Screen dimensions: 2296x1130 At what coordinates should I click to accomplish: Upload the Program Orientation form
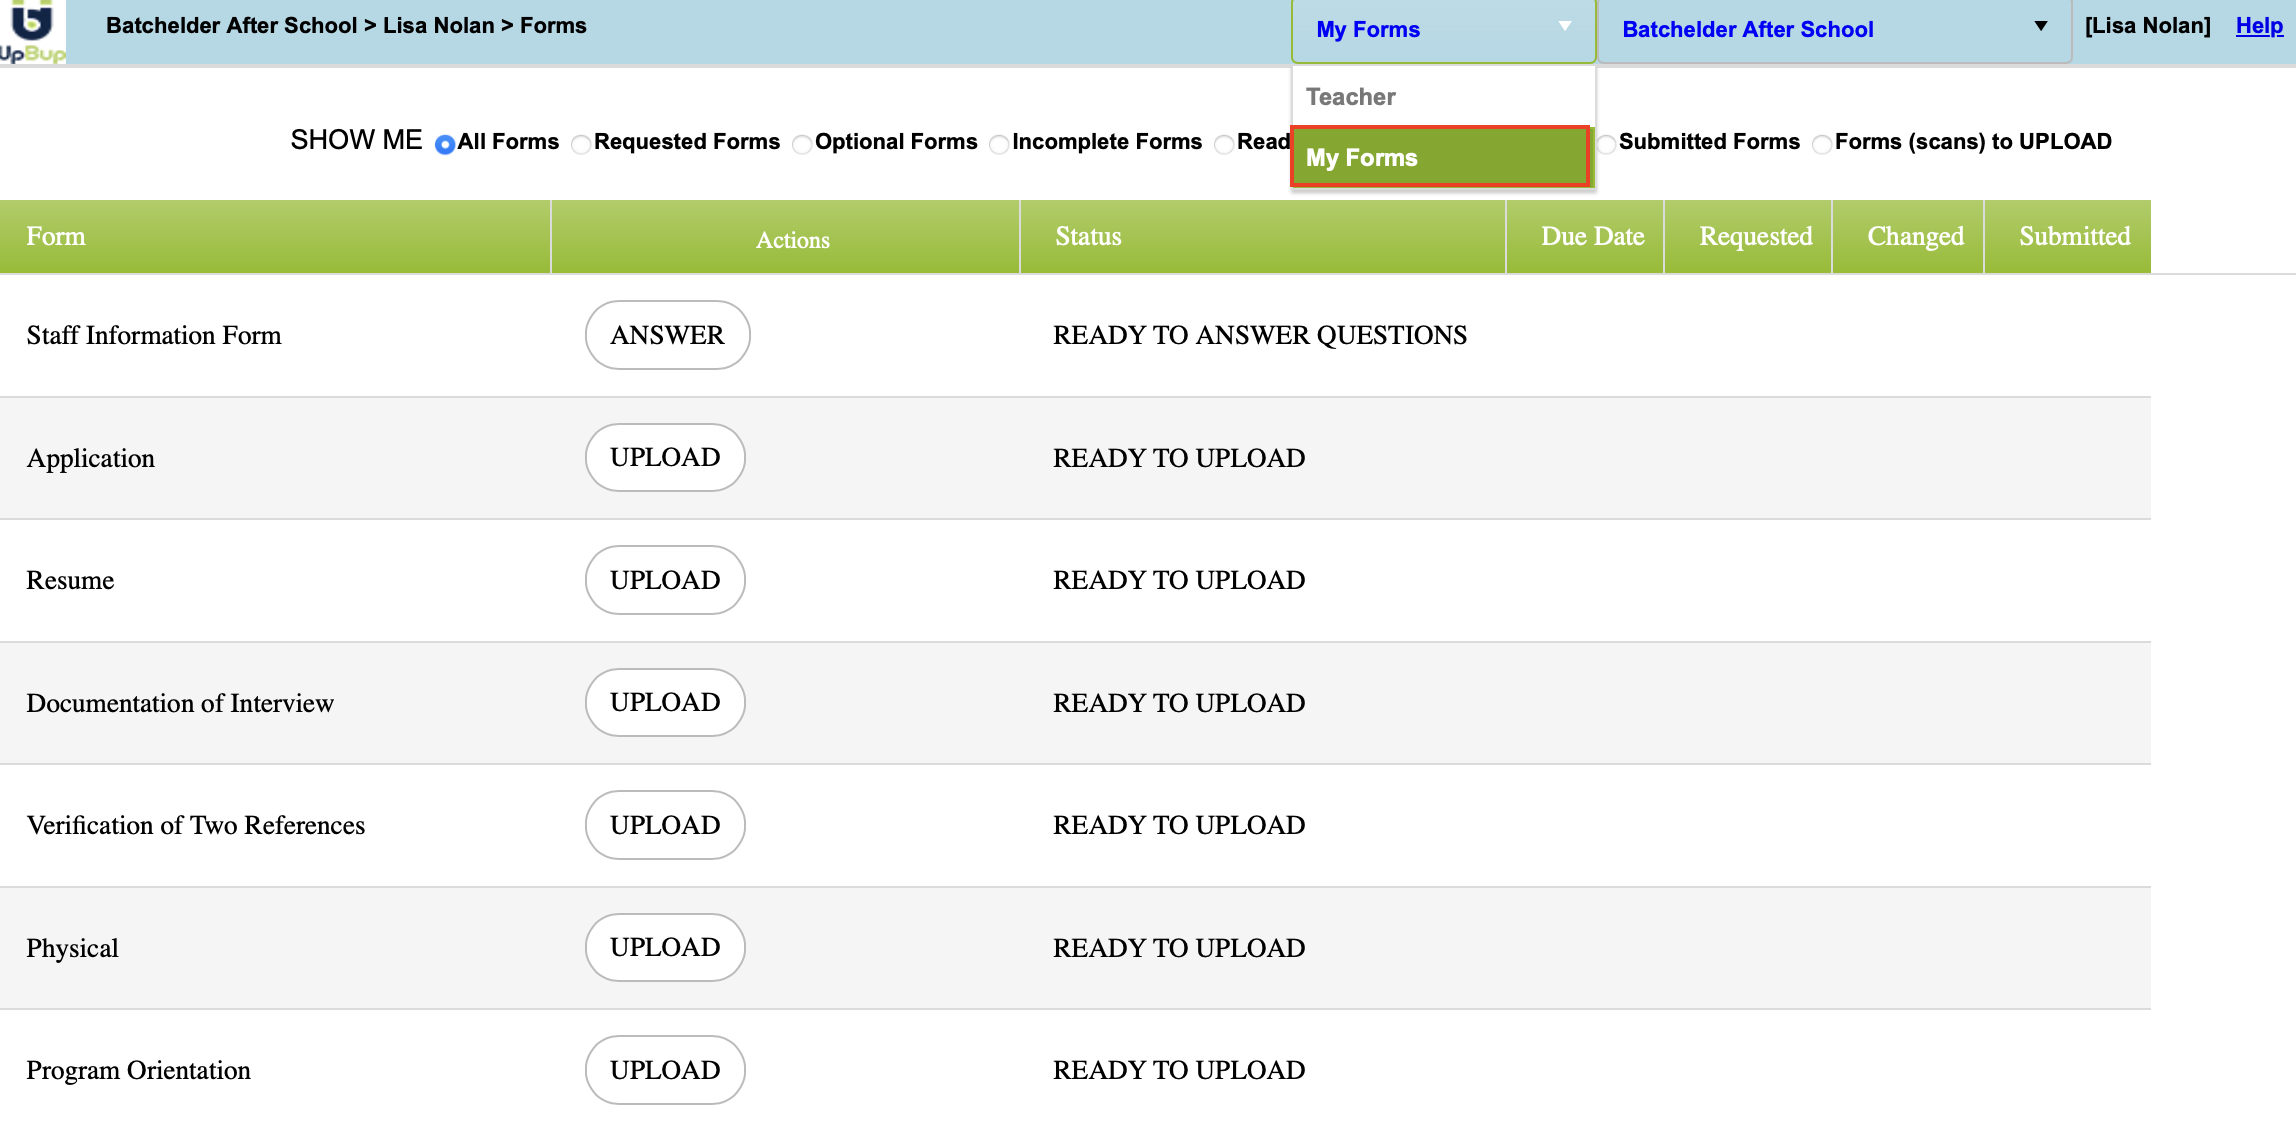[x=665, y=1070]
